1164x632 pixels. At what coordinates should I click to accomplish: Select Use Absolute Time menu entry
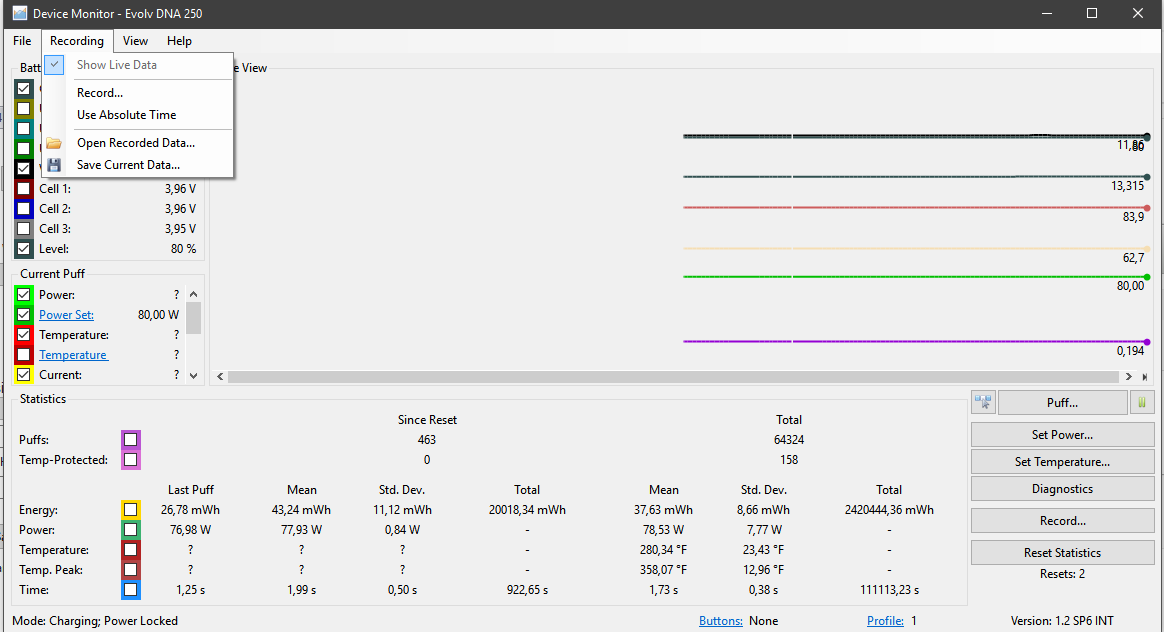click(127, 115)
